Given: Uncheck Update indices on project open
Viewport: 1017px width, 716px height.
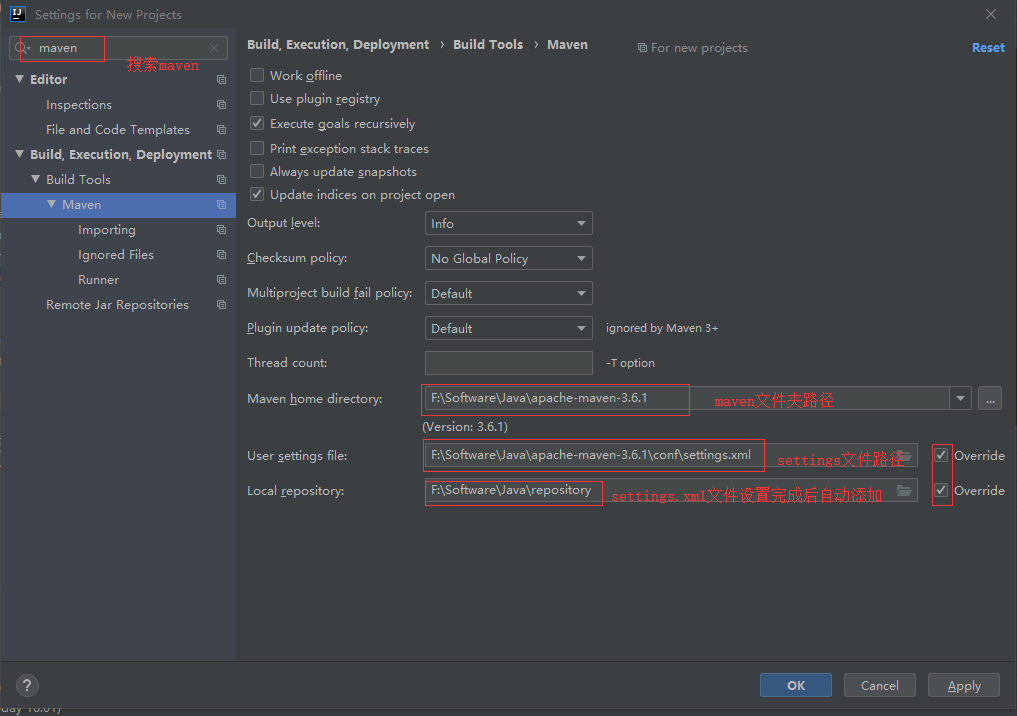Looking at the screenshot, I should 257,195.
